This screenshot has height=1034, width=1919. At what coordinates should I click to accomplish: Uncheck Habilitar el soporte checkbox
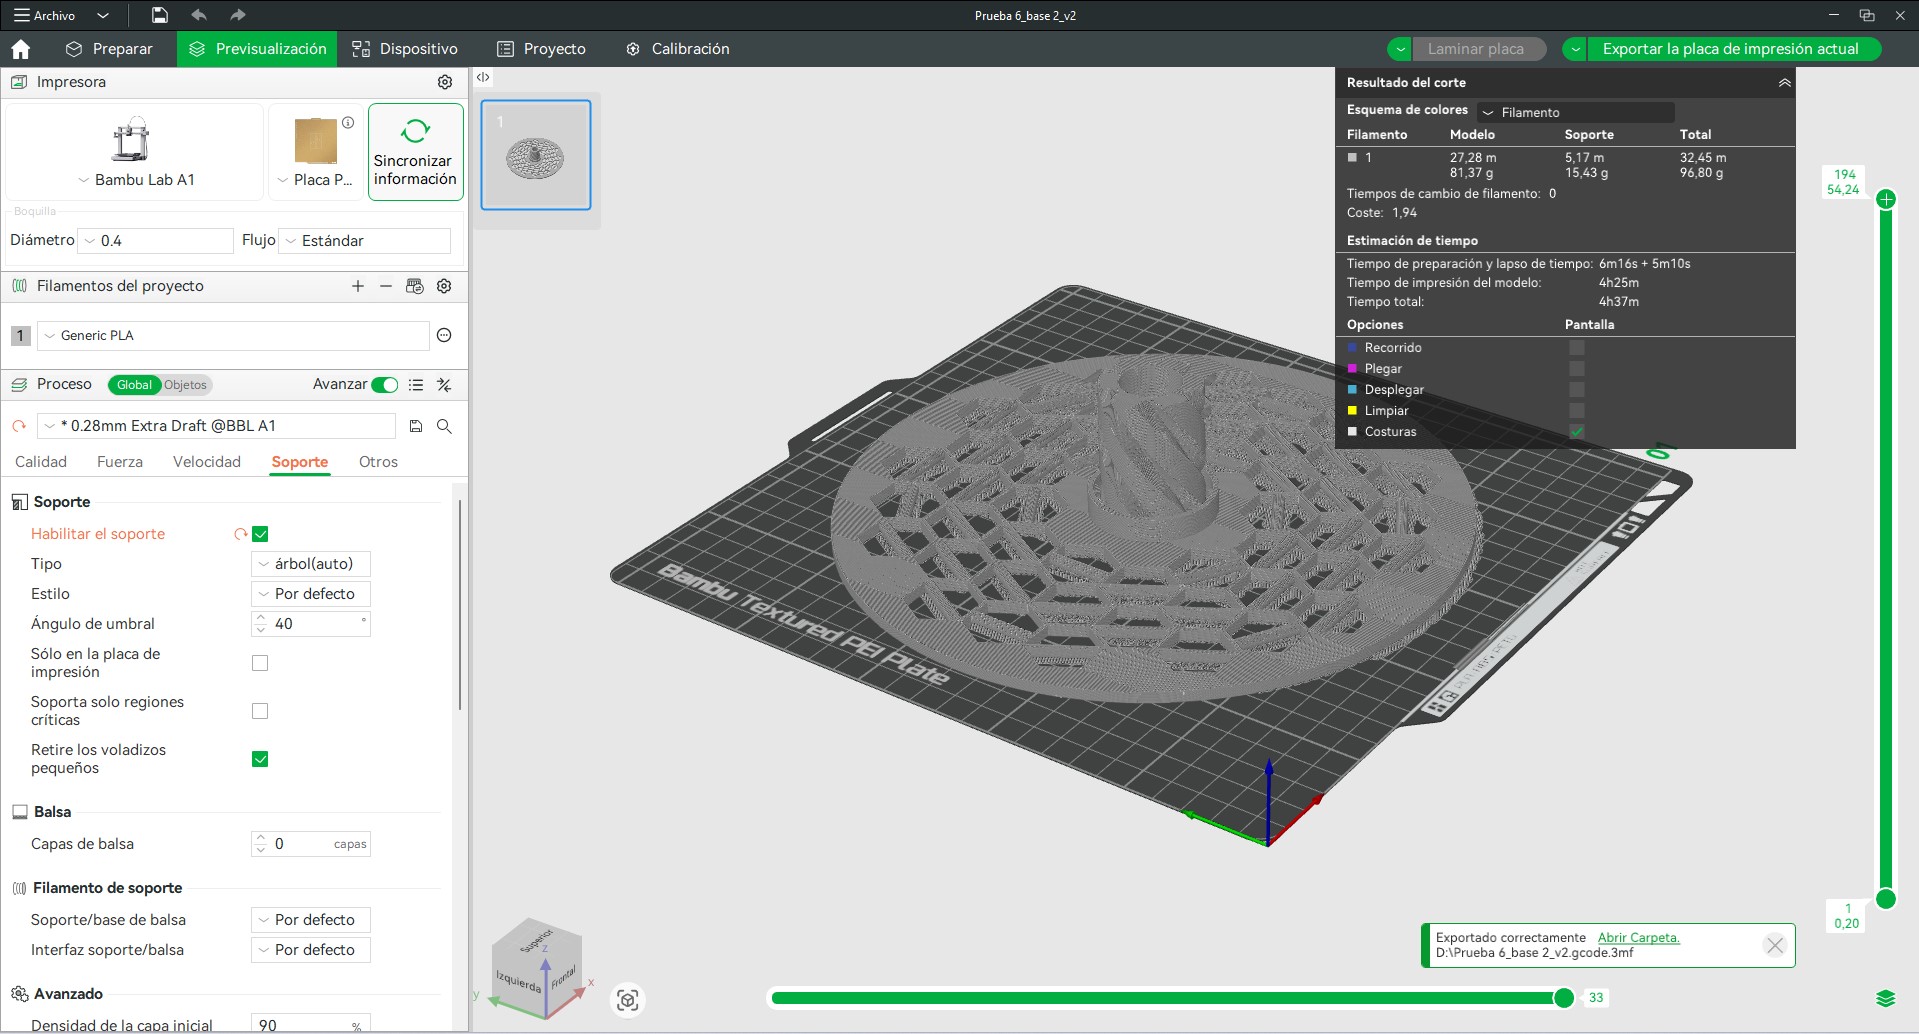(x=260, y=534)
